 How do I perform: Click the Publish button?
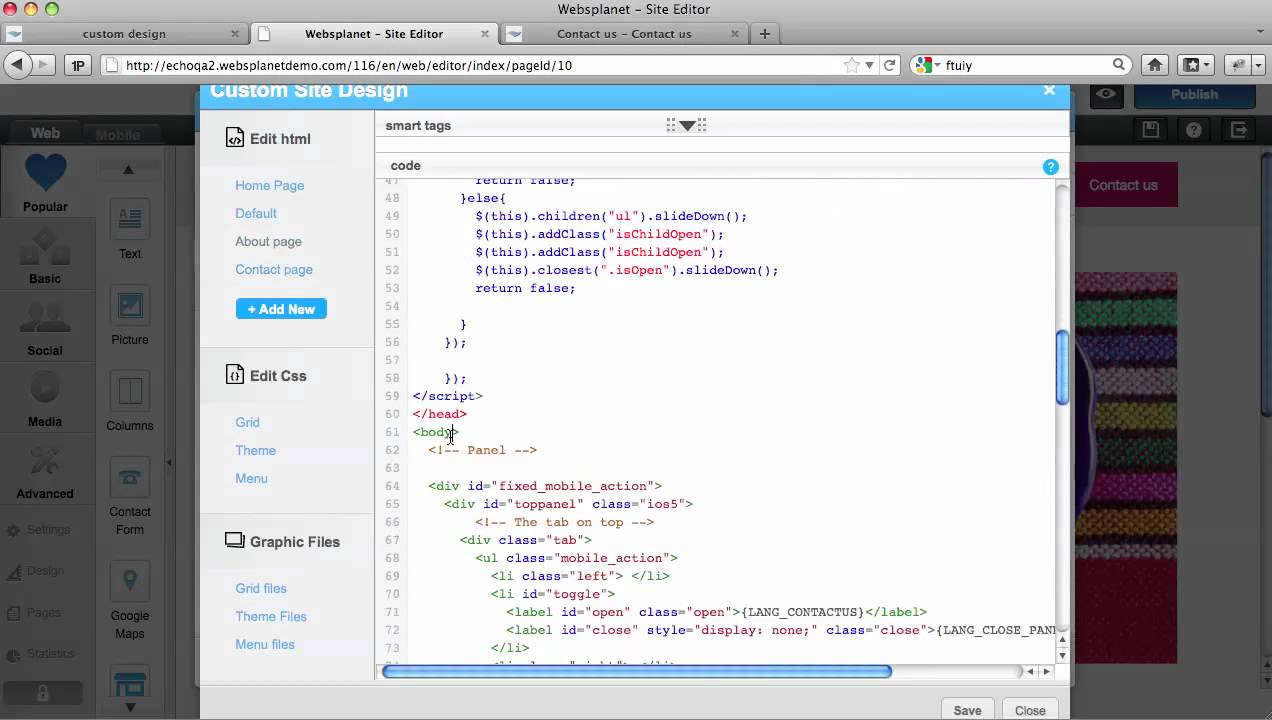[1194, 94]
